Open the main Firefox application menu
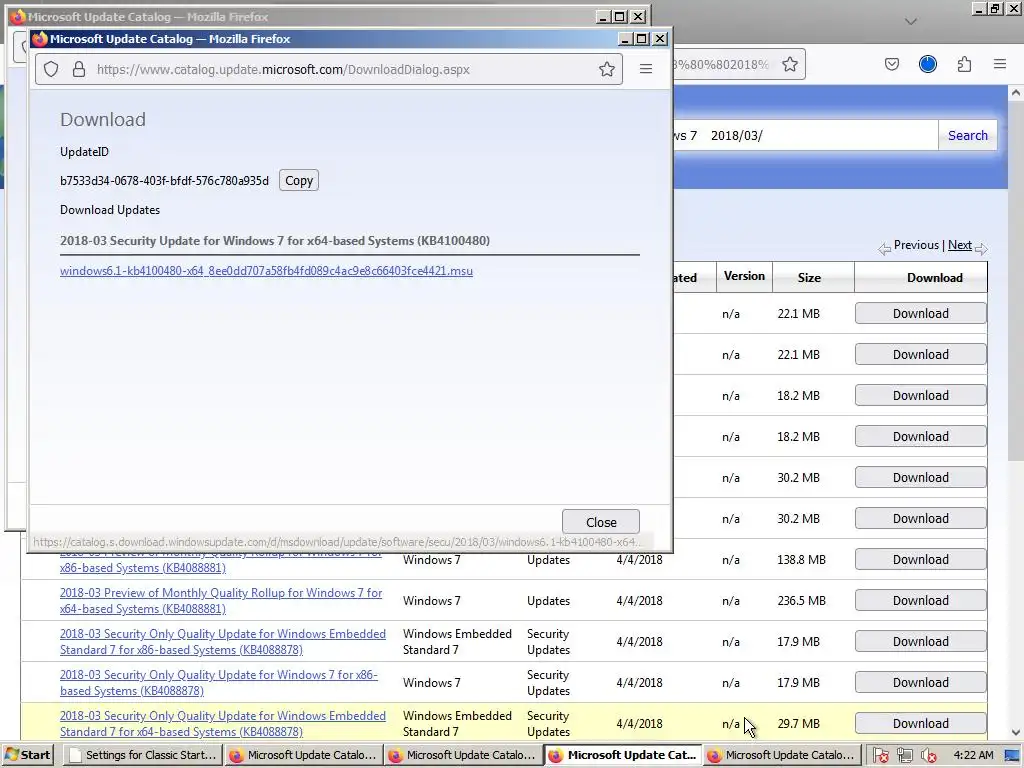The width and height of the screenshot is (1024, 768). [x=1000, y=64]
